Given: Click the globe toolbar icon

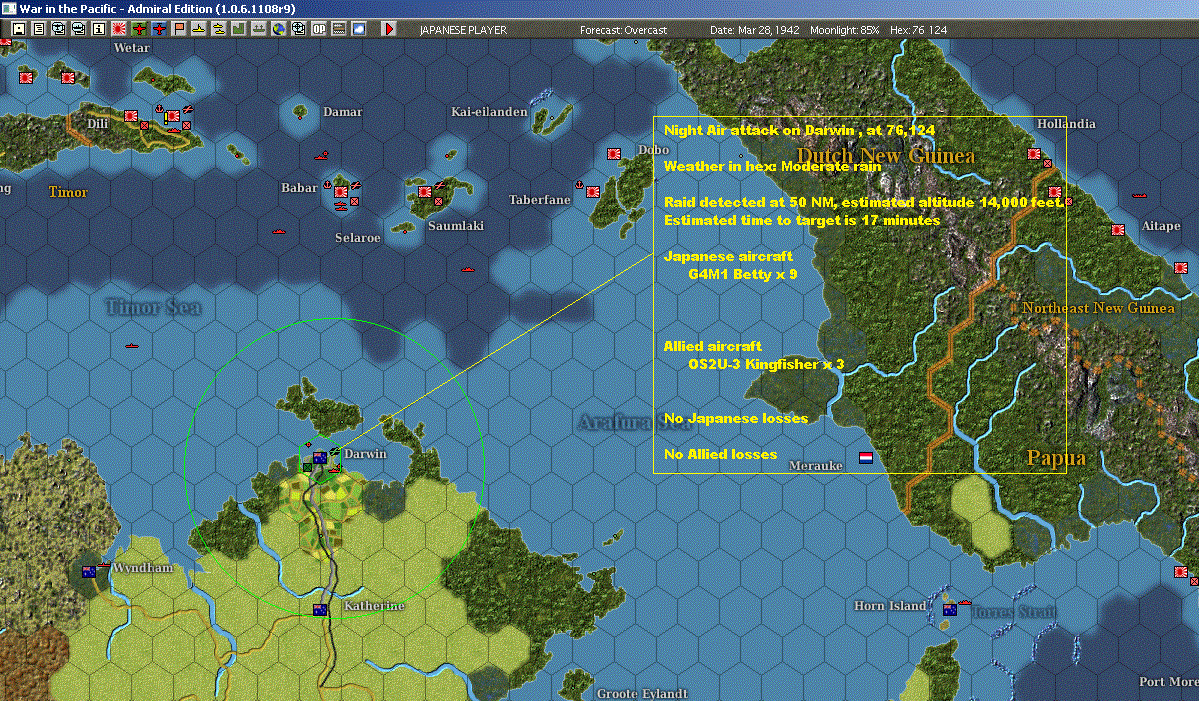Looking at the screenshot, I should coord(279,29).
